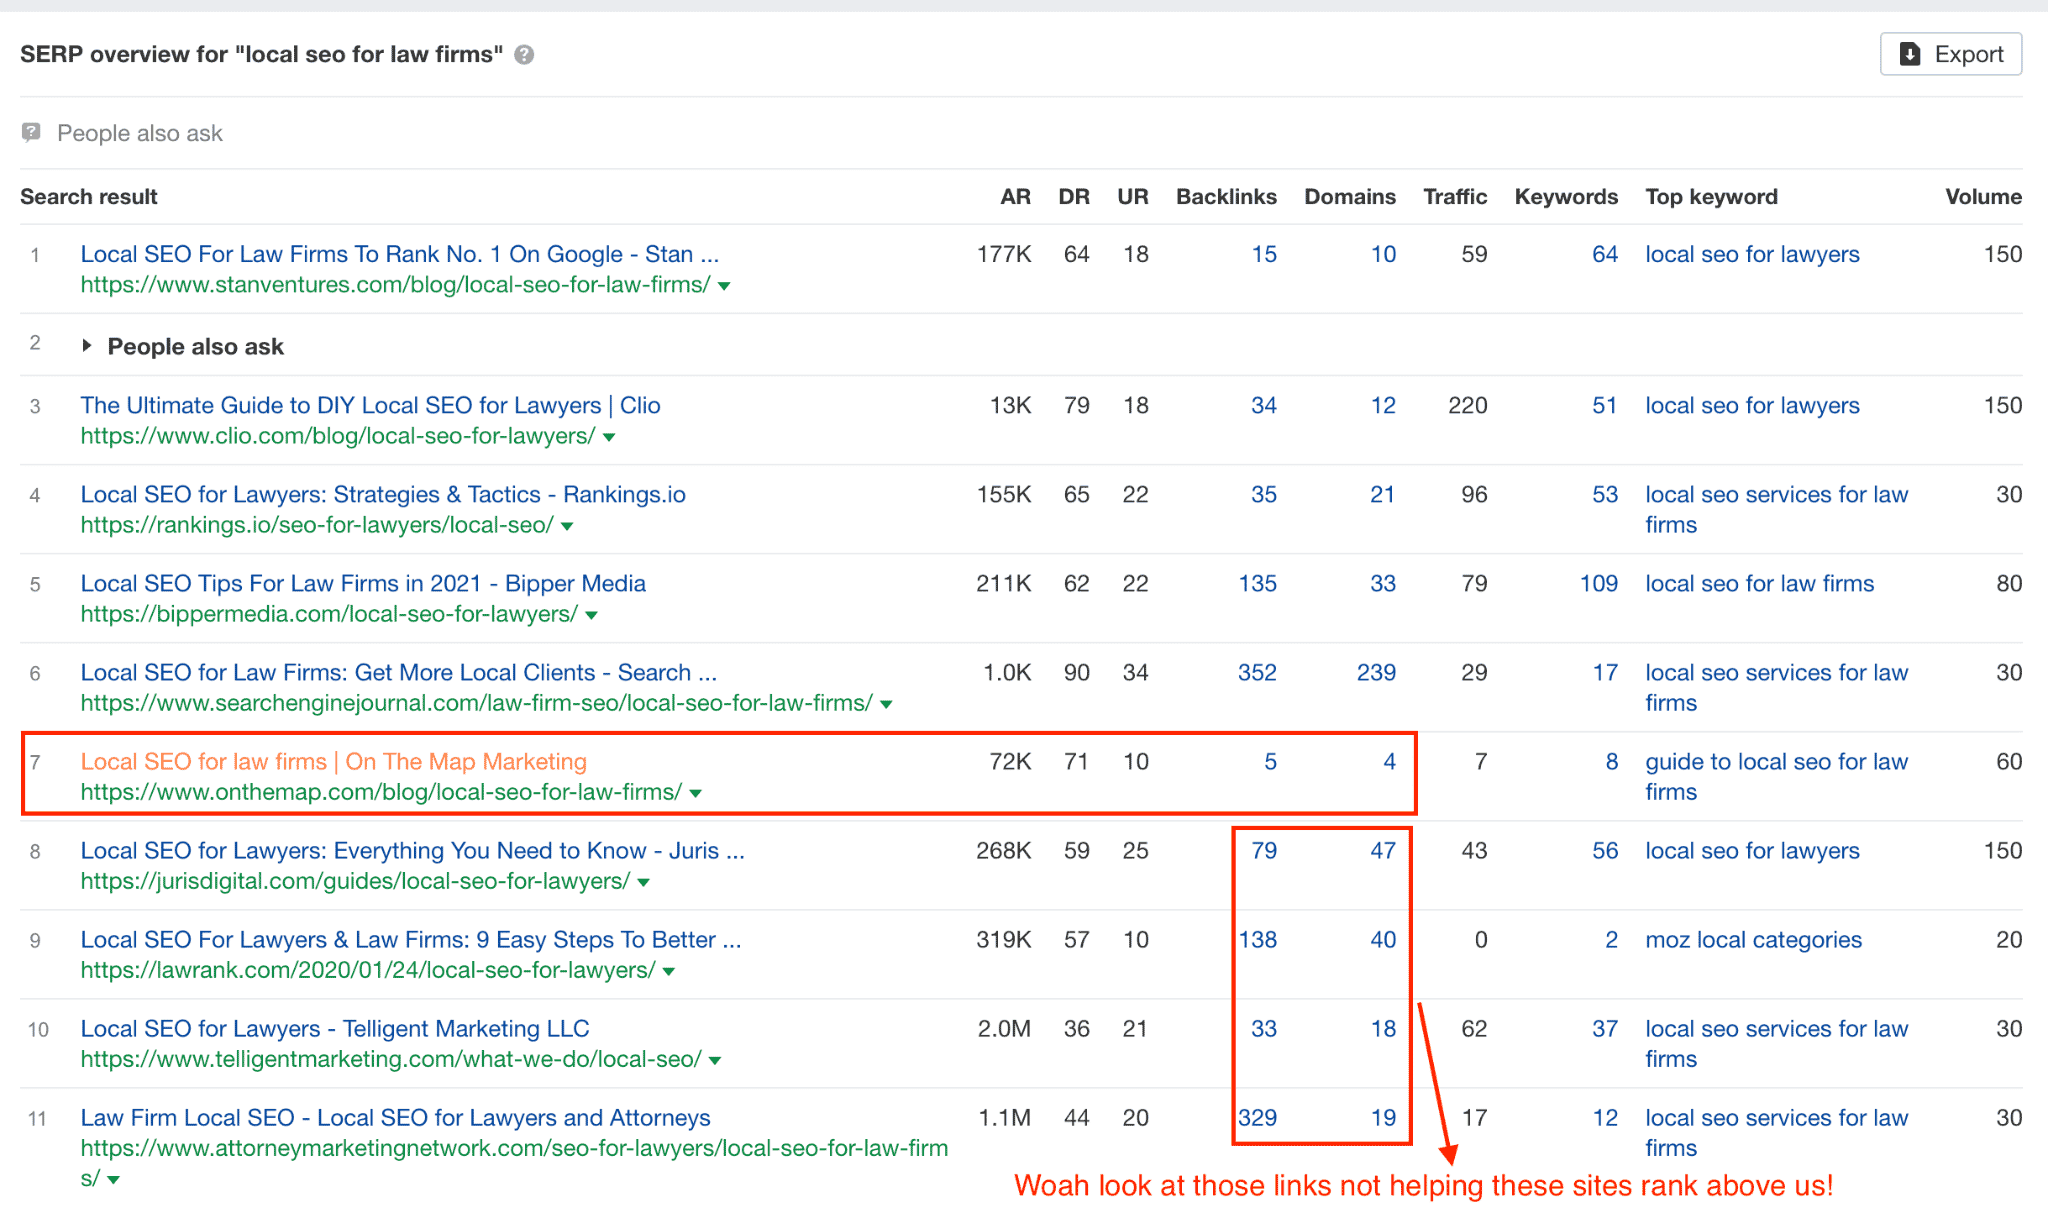Click the stanventures.com green URL
This screenshot has height=1221, width=2048.
[x=396, y=284]
